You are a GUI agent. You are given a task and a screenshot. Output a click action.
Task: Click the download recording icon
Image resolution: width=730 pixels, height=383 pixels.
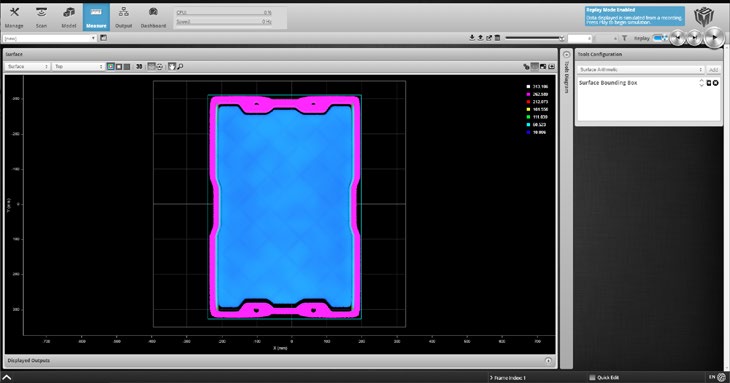click(x=472, y=38)
